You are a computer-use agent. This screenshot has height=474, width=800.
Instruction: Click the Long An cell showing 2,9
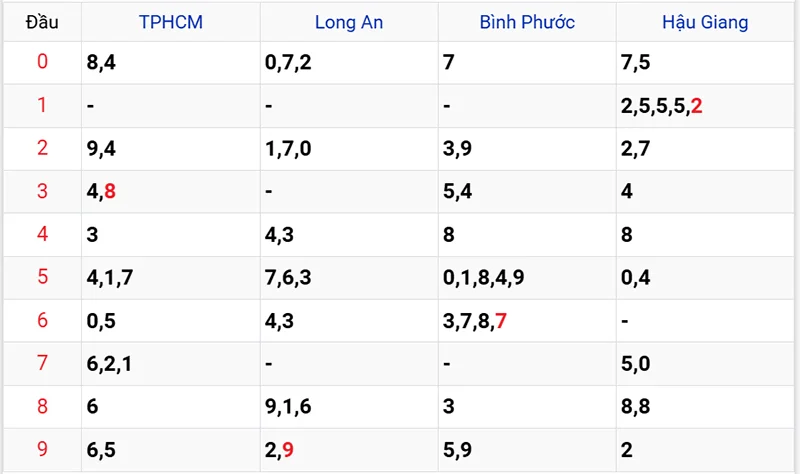click(280, 449)
